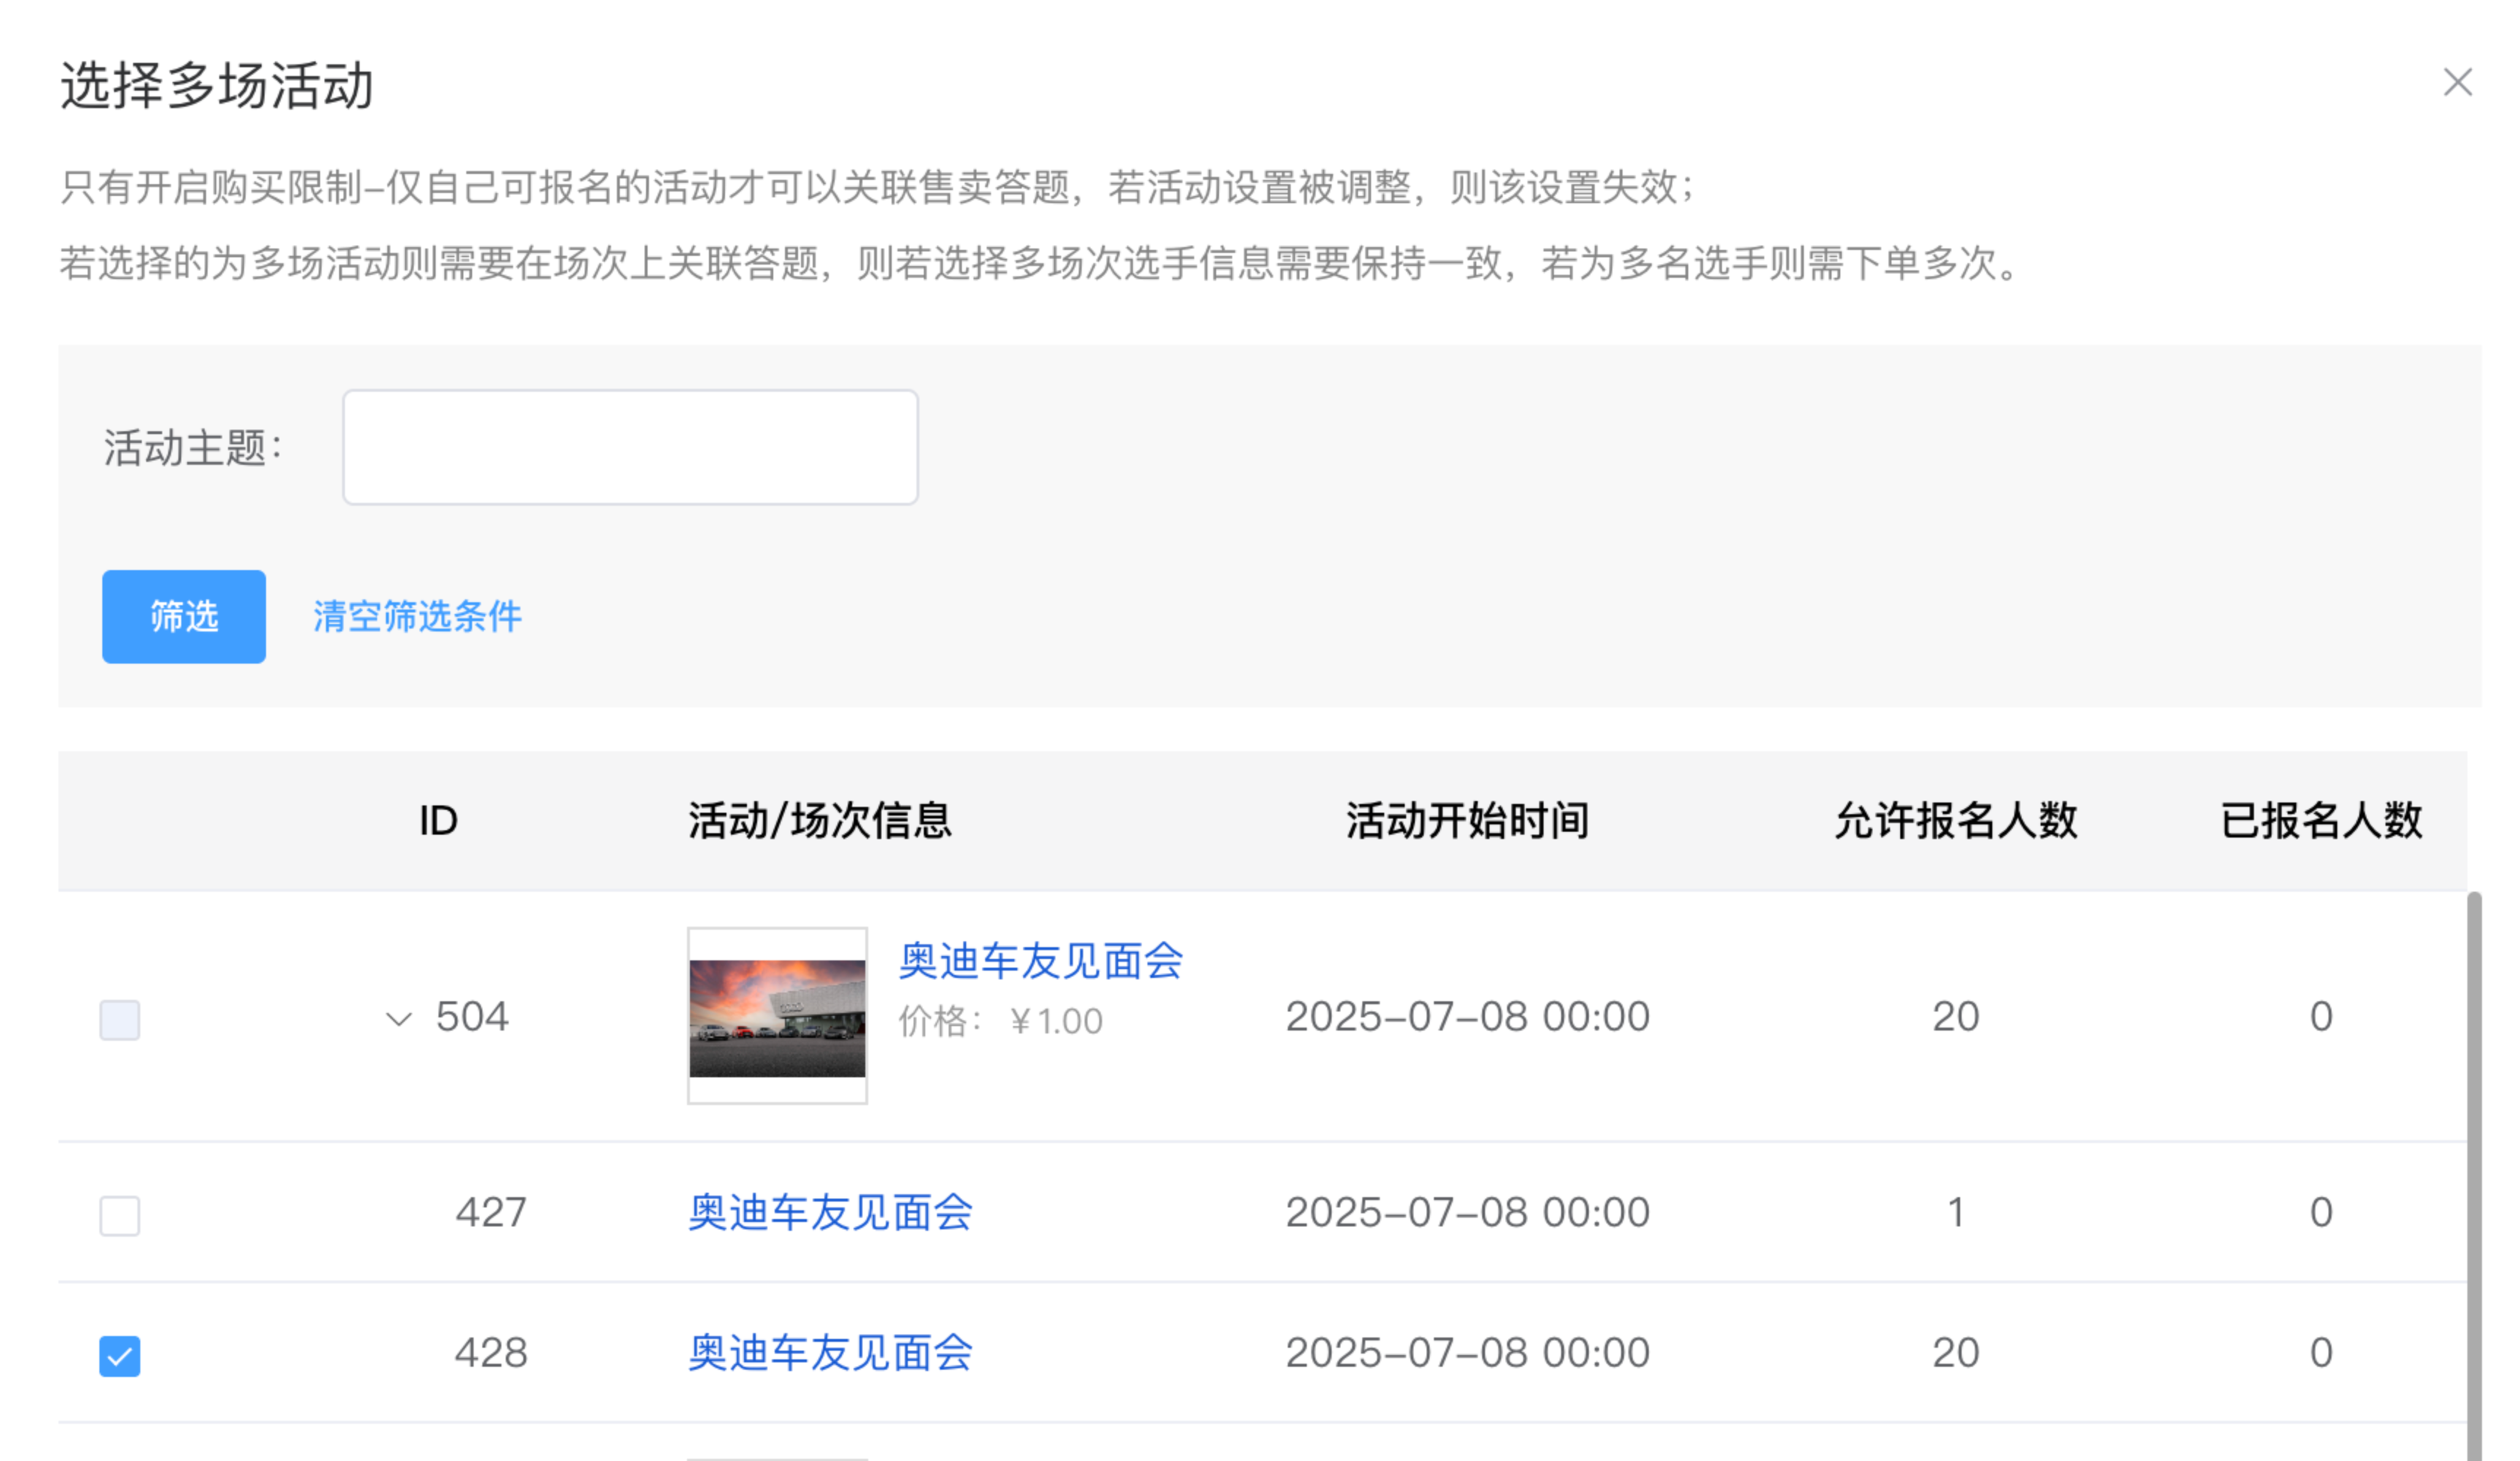Click 允许报名人数 column header
Viewport: 2520px width, 1461px height.
point(1956,820)
